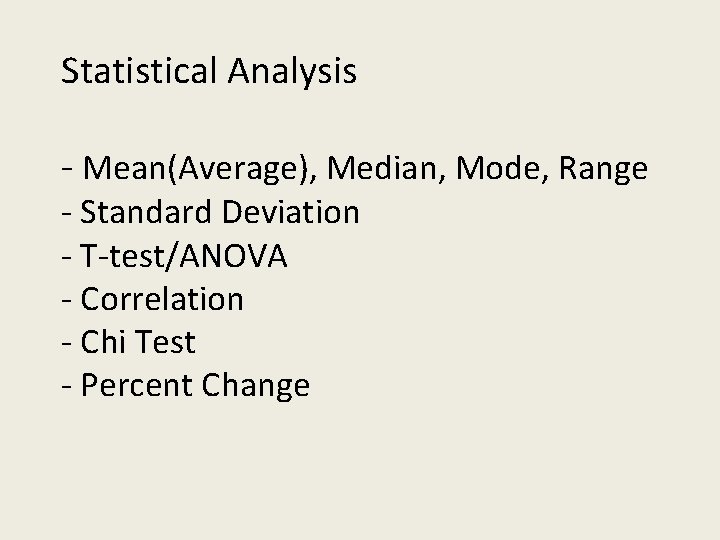The height and width of the screenshot is (540, 720).
Task: Click the word "Analysis" in the title
Action: tap(291, 72)
